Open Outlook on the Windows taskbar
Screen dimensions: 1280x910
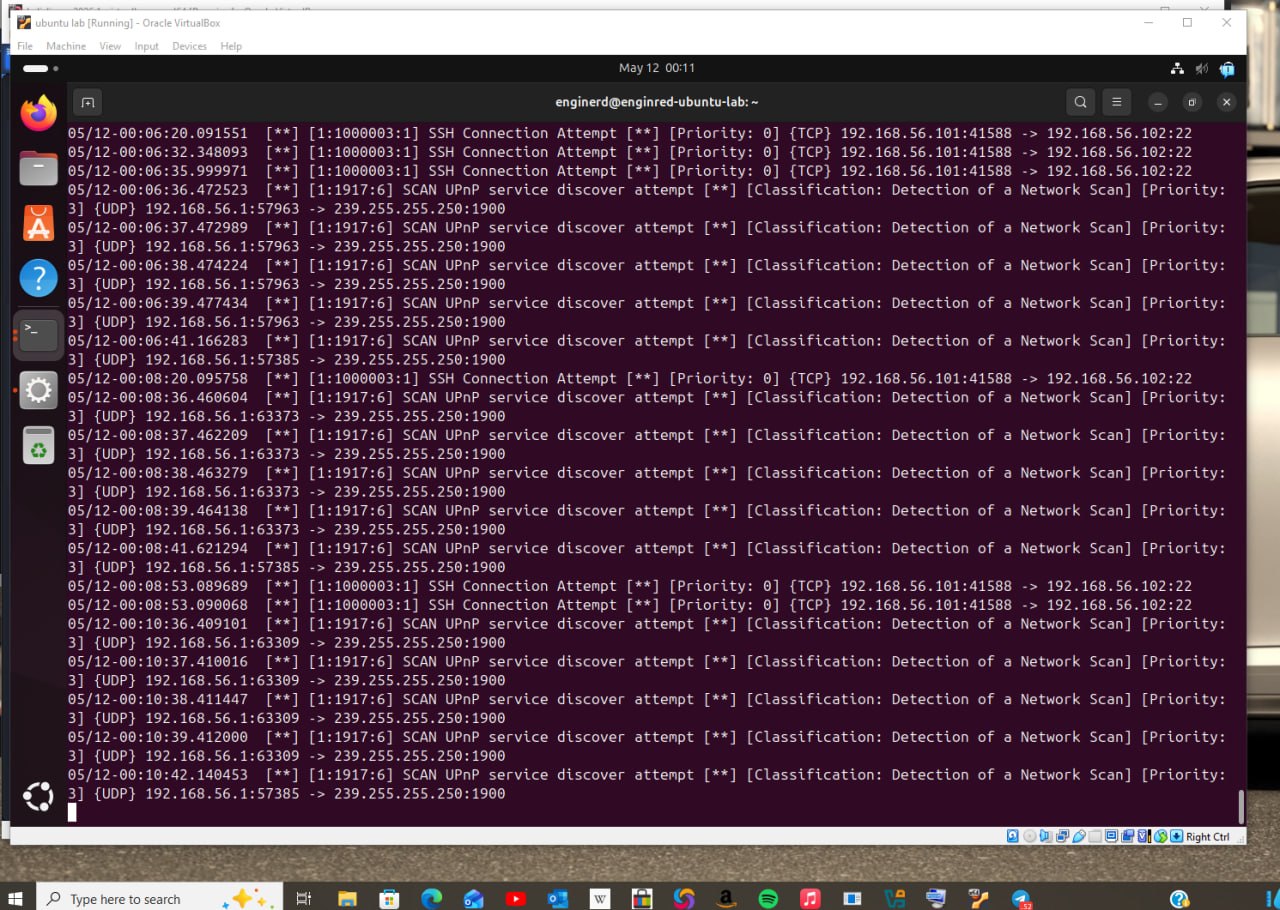pyautogui.click(x=558, y=898)
